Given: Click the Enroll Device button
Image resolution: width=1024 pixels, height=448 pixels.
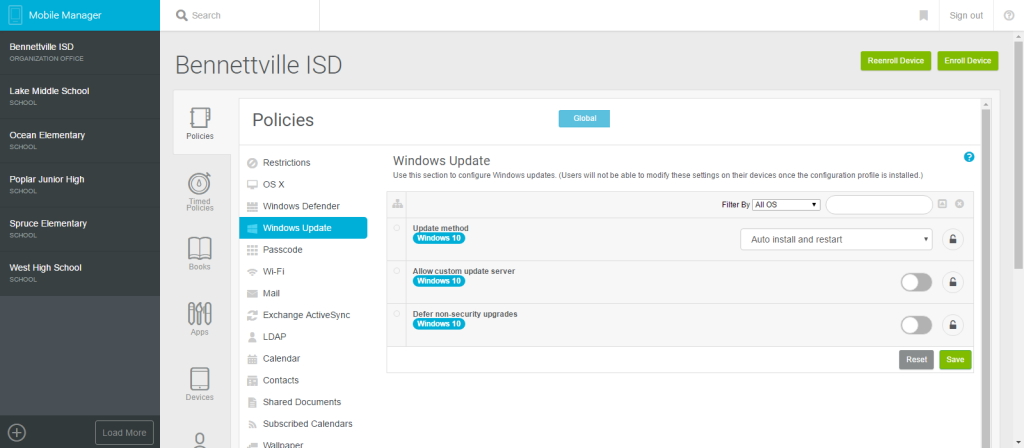Looking at the screenshot, I should tap(968, 61).
